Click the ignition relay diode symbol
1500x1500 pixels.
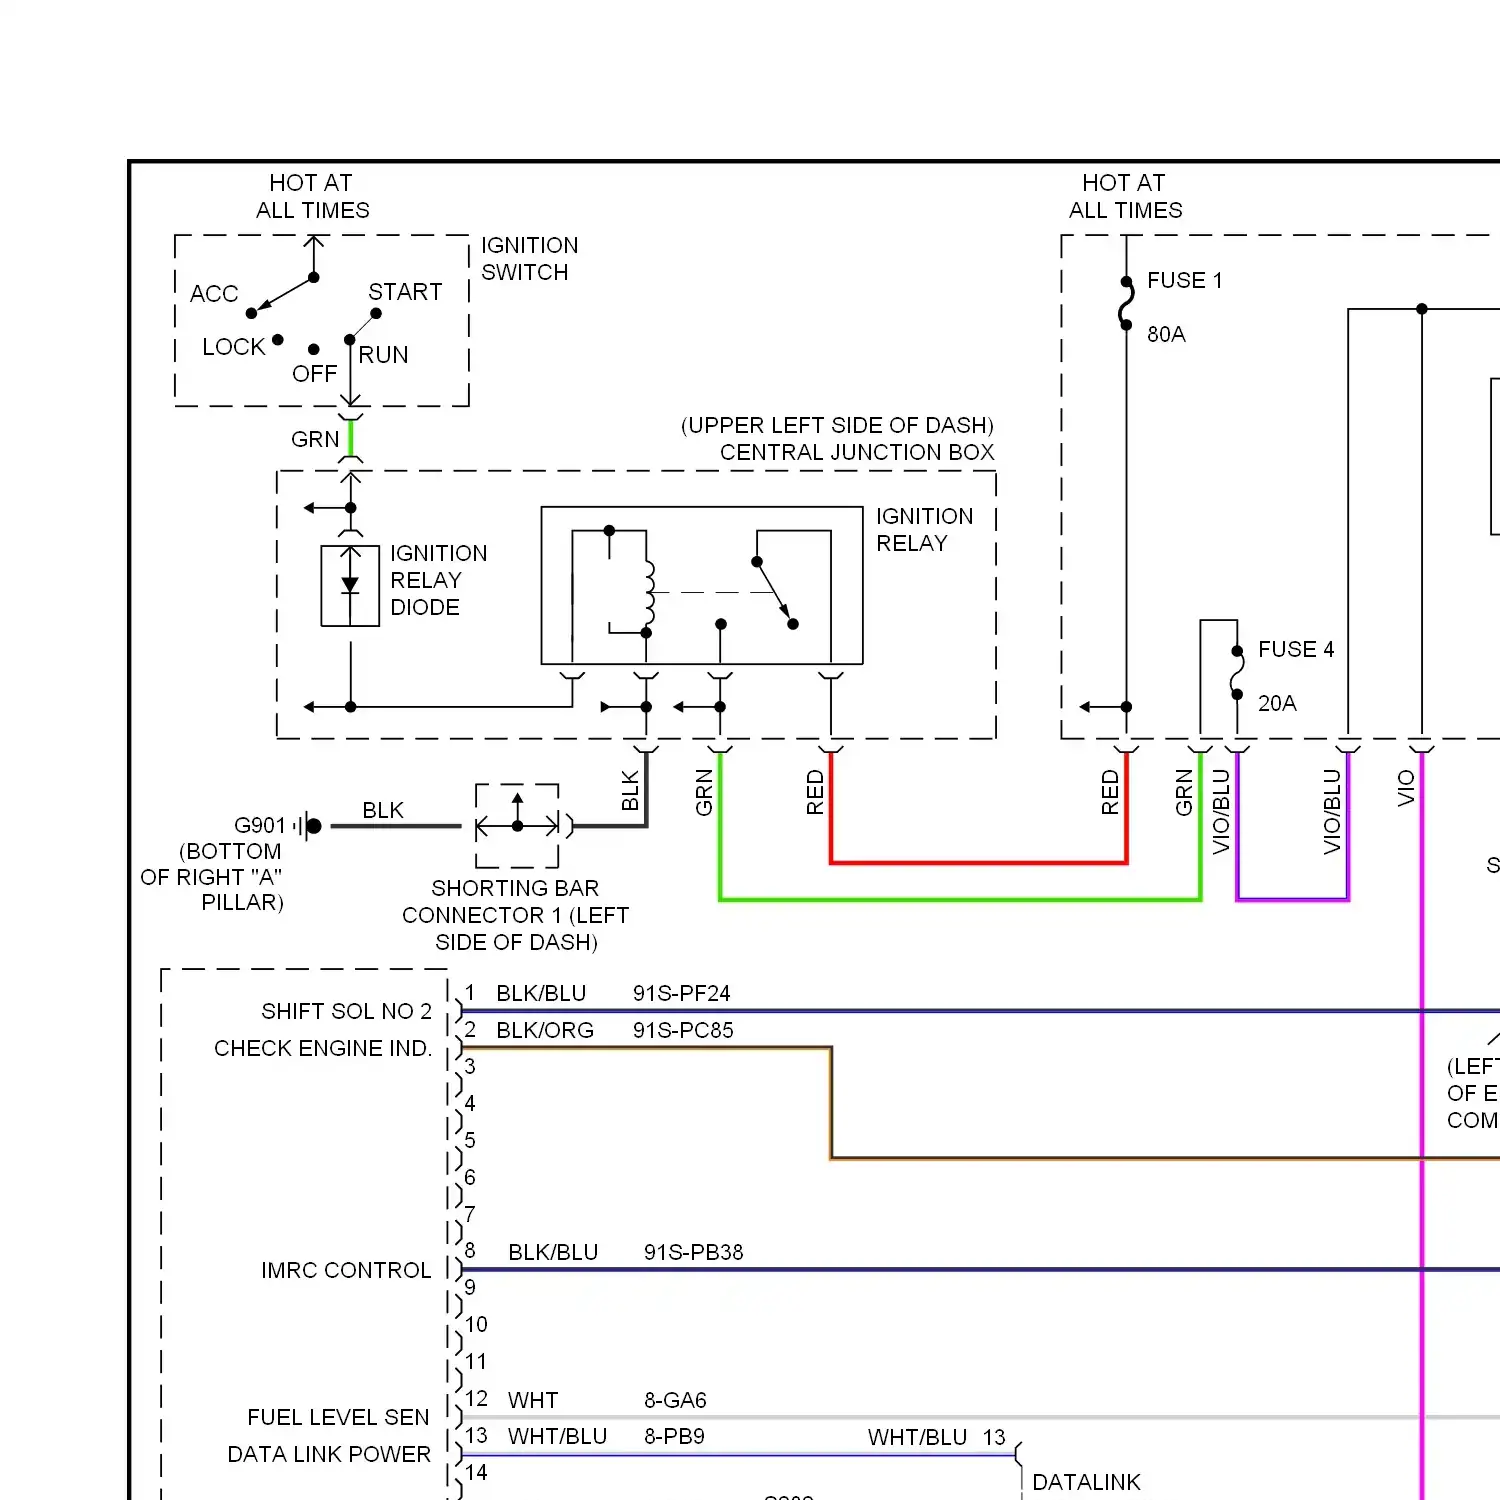350,586
